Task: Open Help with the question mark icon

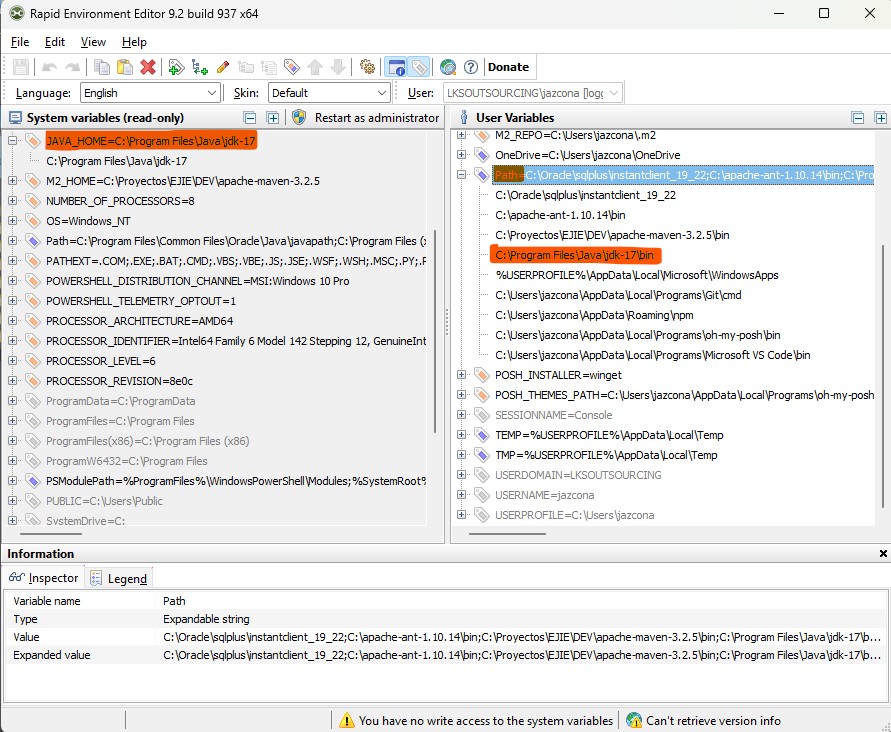Action: click(471, 67)
